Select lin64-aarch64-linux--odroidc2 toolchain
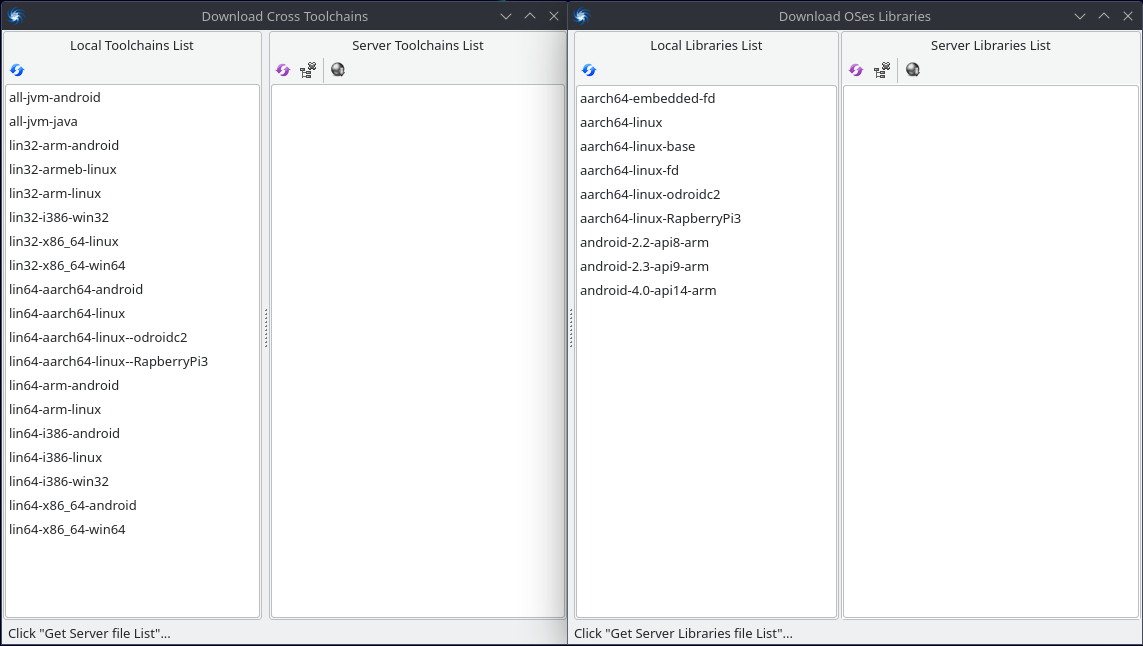This screenshot has height=646, width=1143. [x=133, y=338]
